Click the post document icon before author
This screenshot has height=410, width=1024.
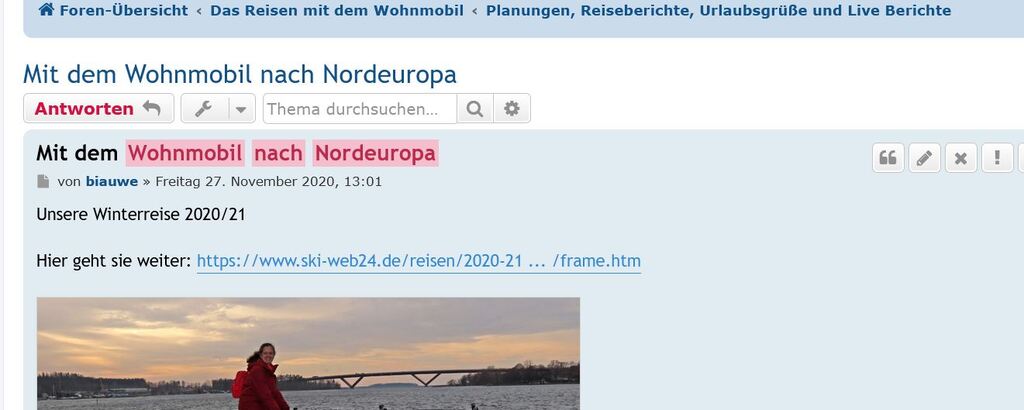pyautogui.click(x=43, y=181)
